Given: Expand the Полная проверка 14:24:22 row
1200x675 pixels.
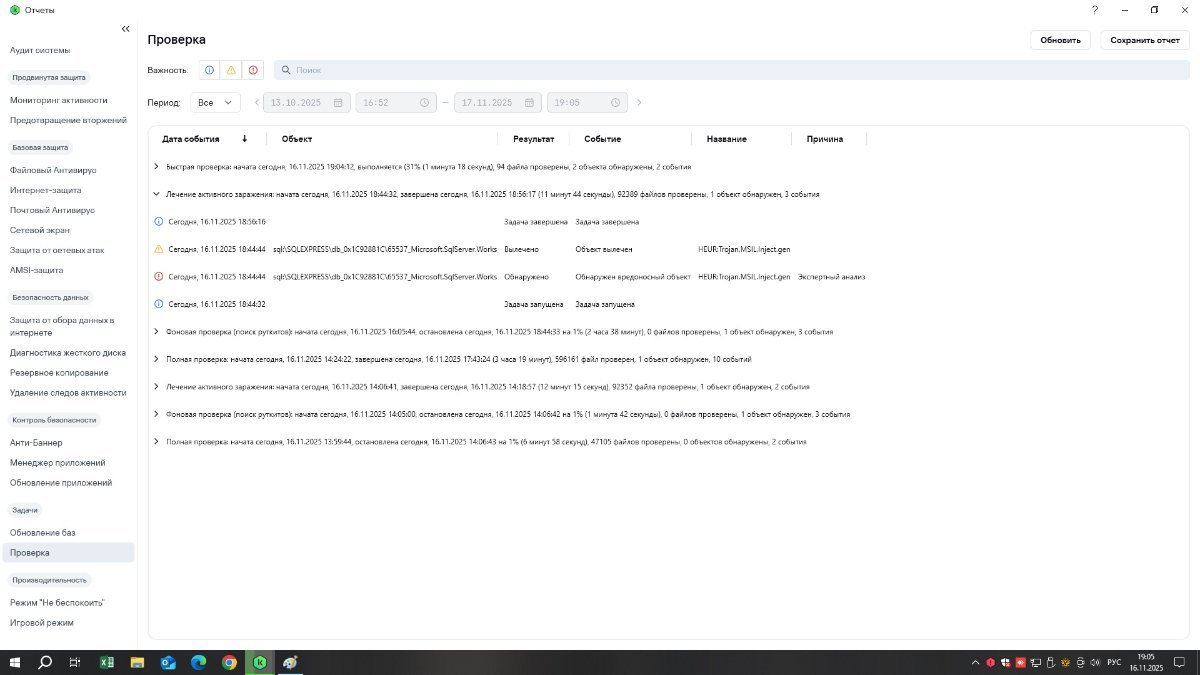Looking at the screenshot, I should pos(156,358).
